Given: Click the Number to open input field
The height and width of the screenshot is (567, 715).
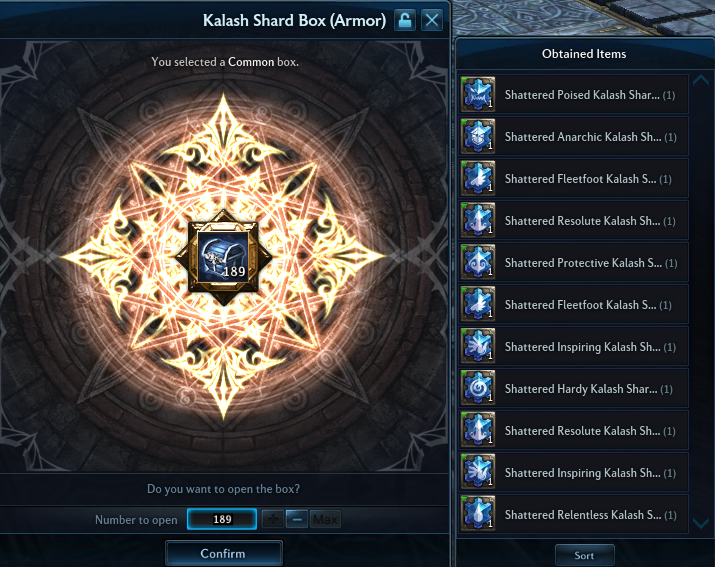Looking at the screenshot, I should [x=222, y=520].
